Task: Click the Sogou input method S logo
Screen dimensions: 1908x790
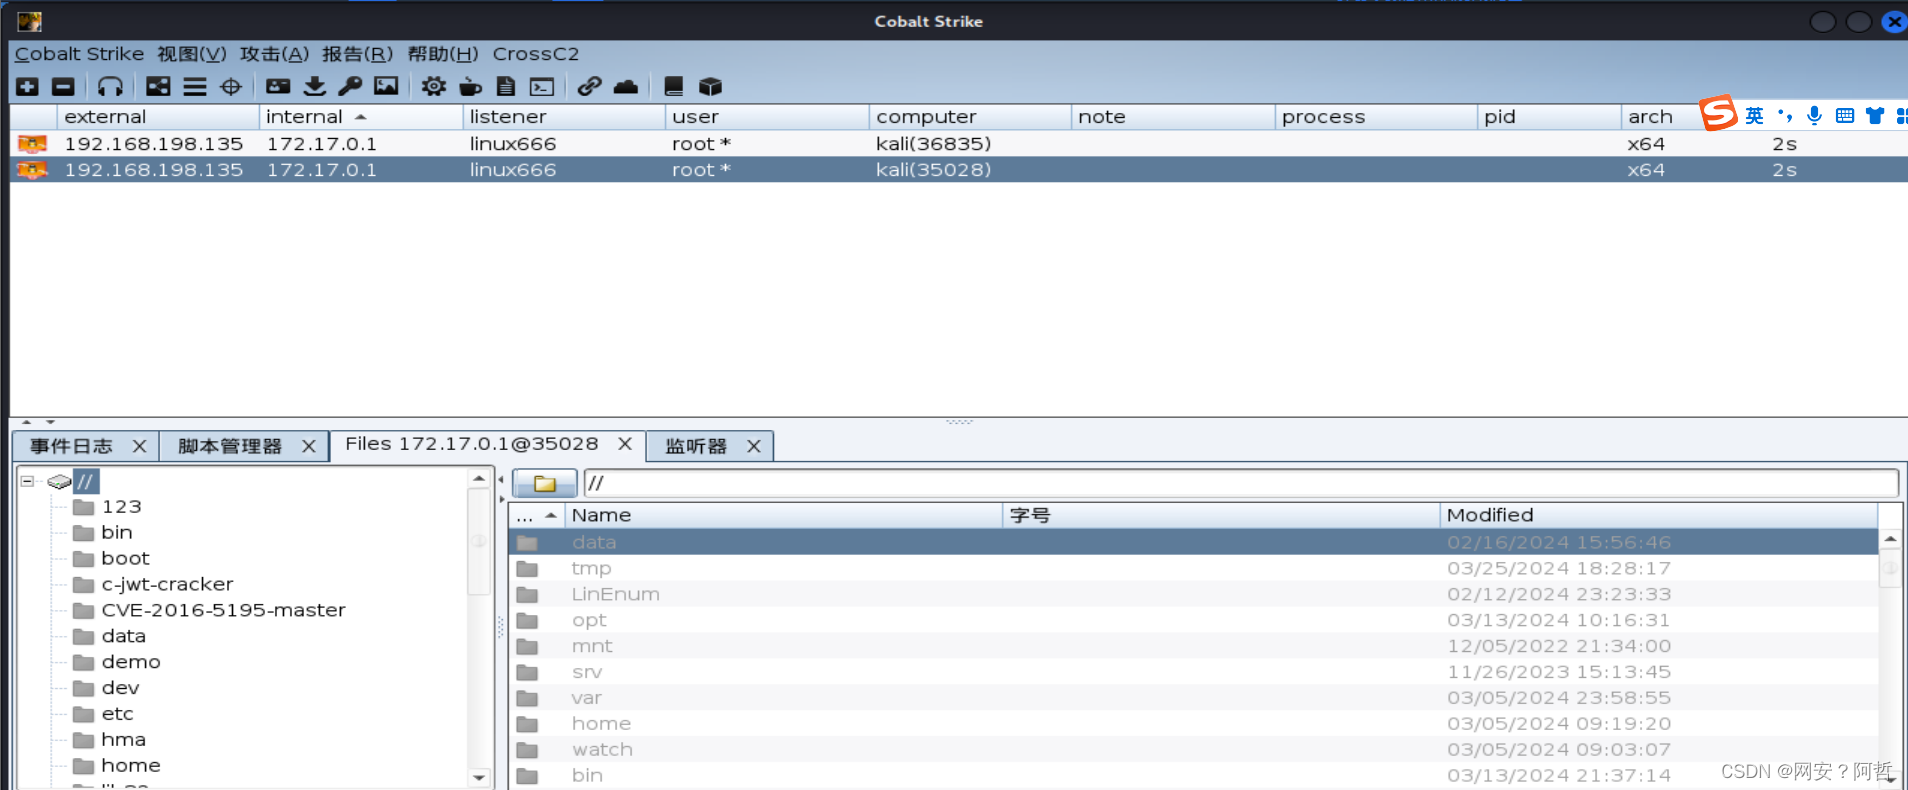Action: [1718, 113]
